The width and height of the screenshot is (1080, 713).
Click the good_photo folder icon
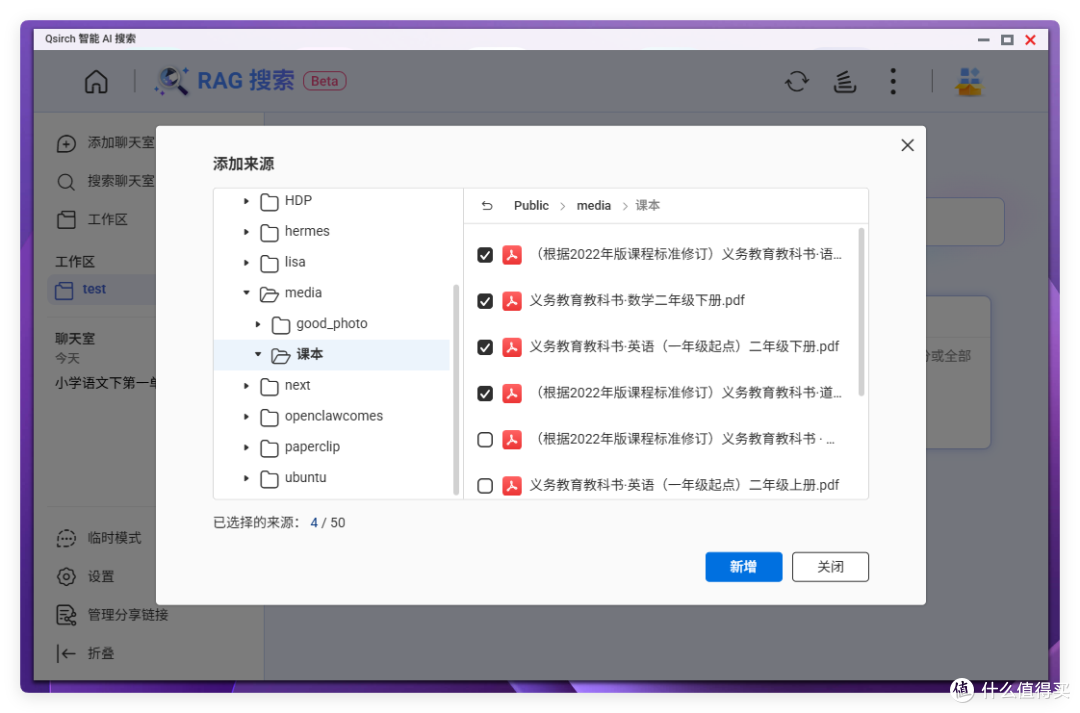pos(281,324)
